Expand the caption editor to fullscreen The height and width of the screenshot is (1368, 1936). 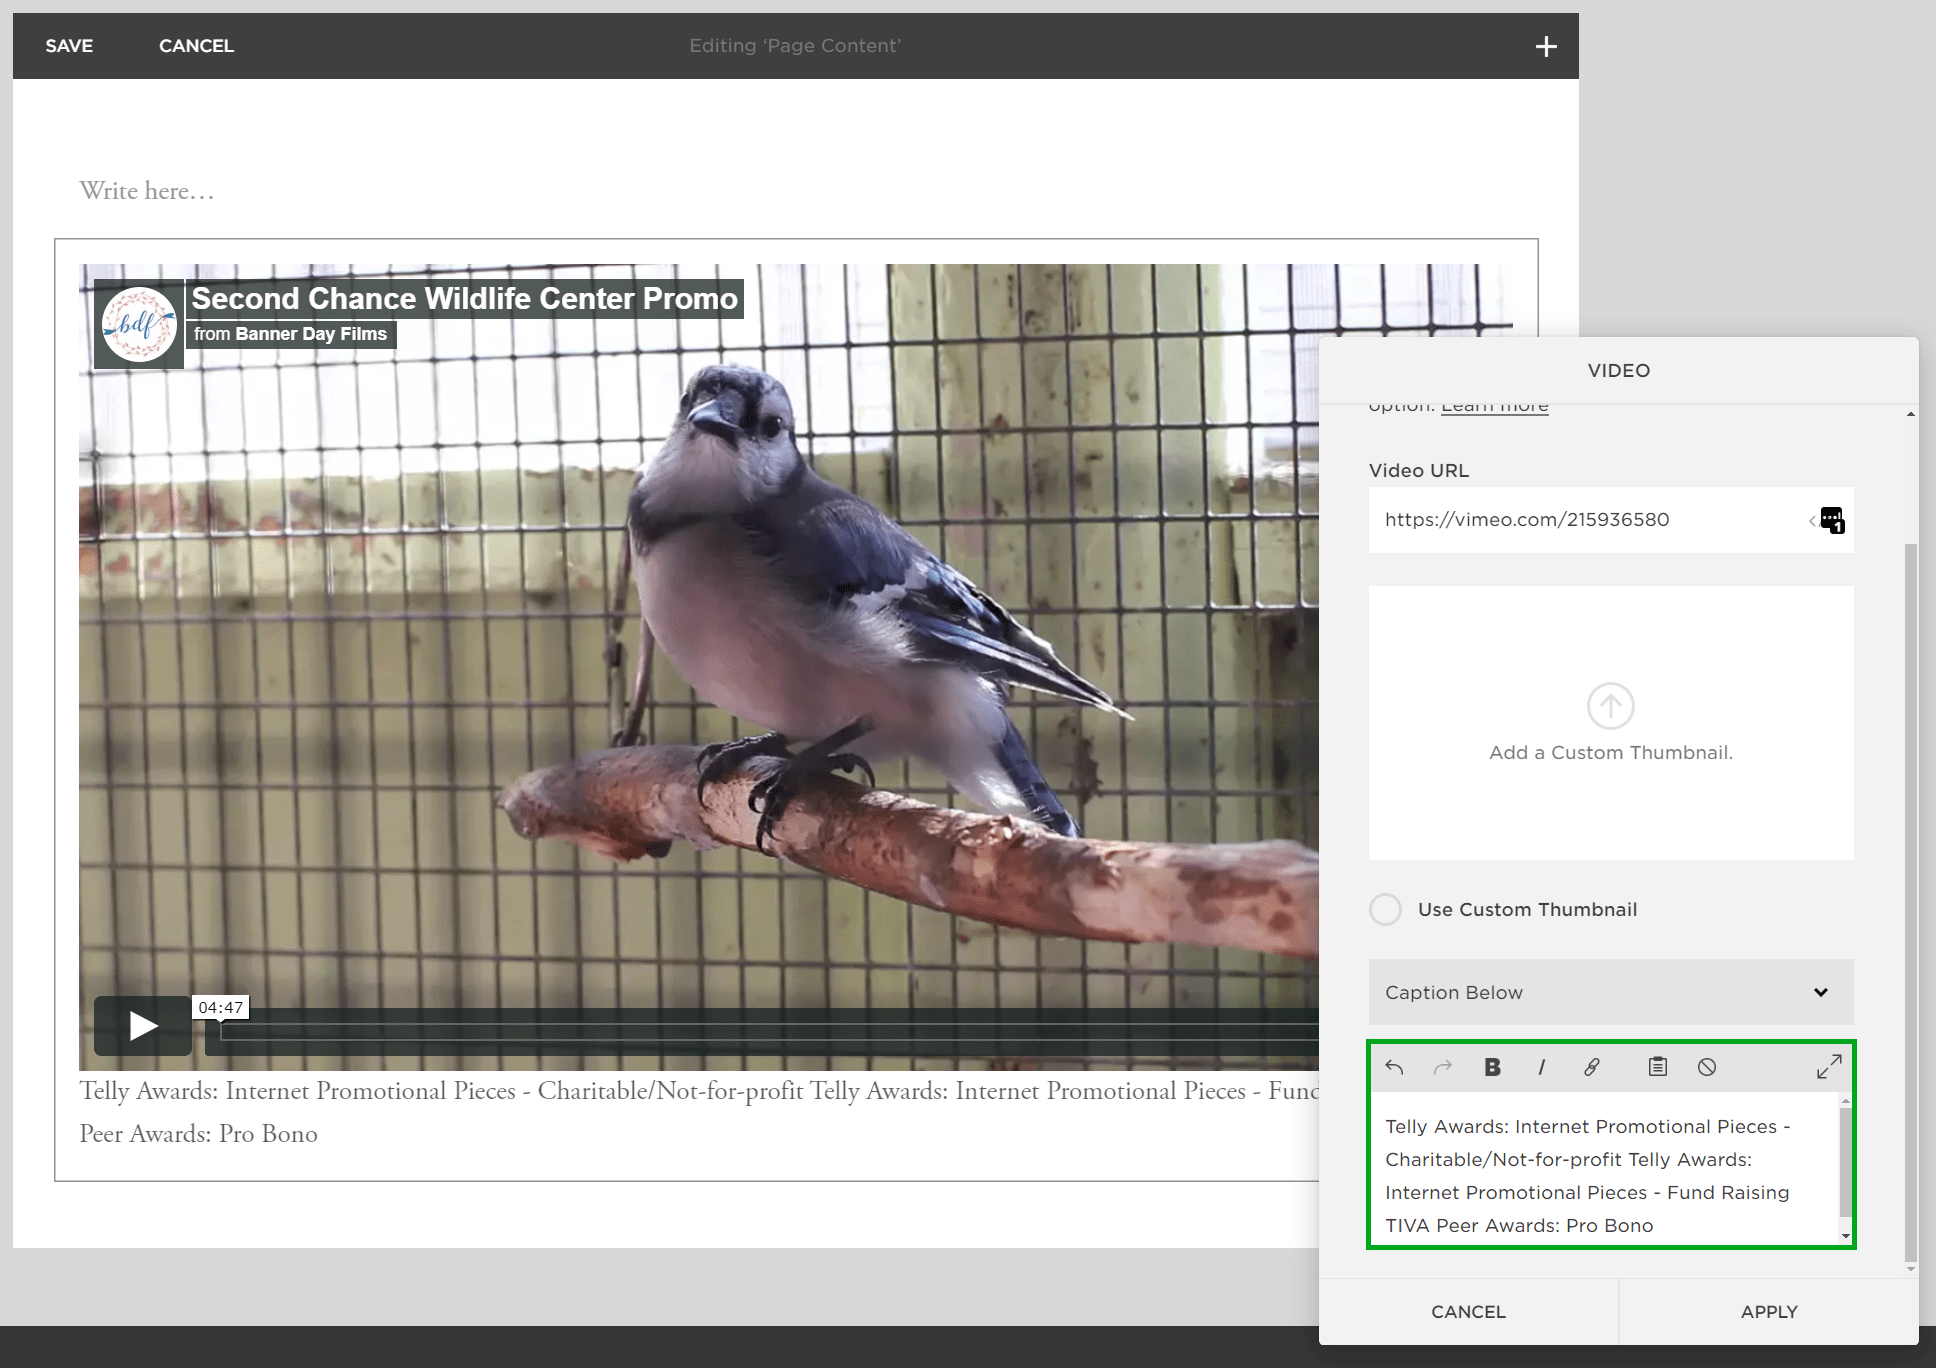1829,1067
